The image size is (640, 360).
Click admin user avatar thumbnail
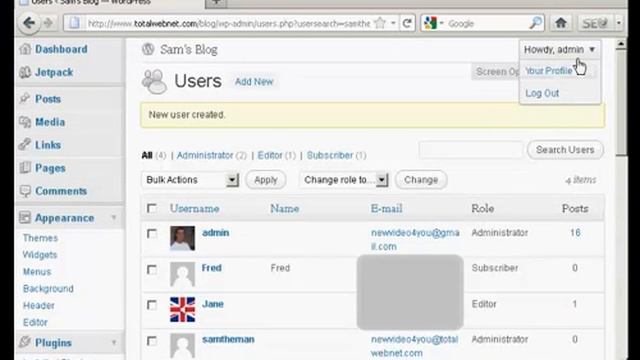(182, 238)
